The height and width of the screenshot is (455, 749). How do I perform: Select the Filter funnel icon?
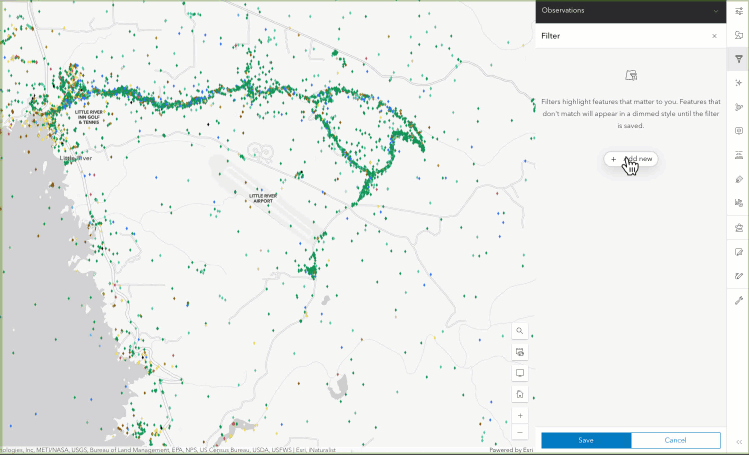[738, 59]
